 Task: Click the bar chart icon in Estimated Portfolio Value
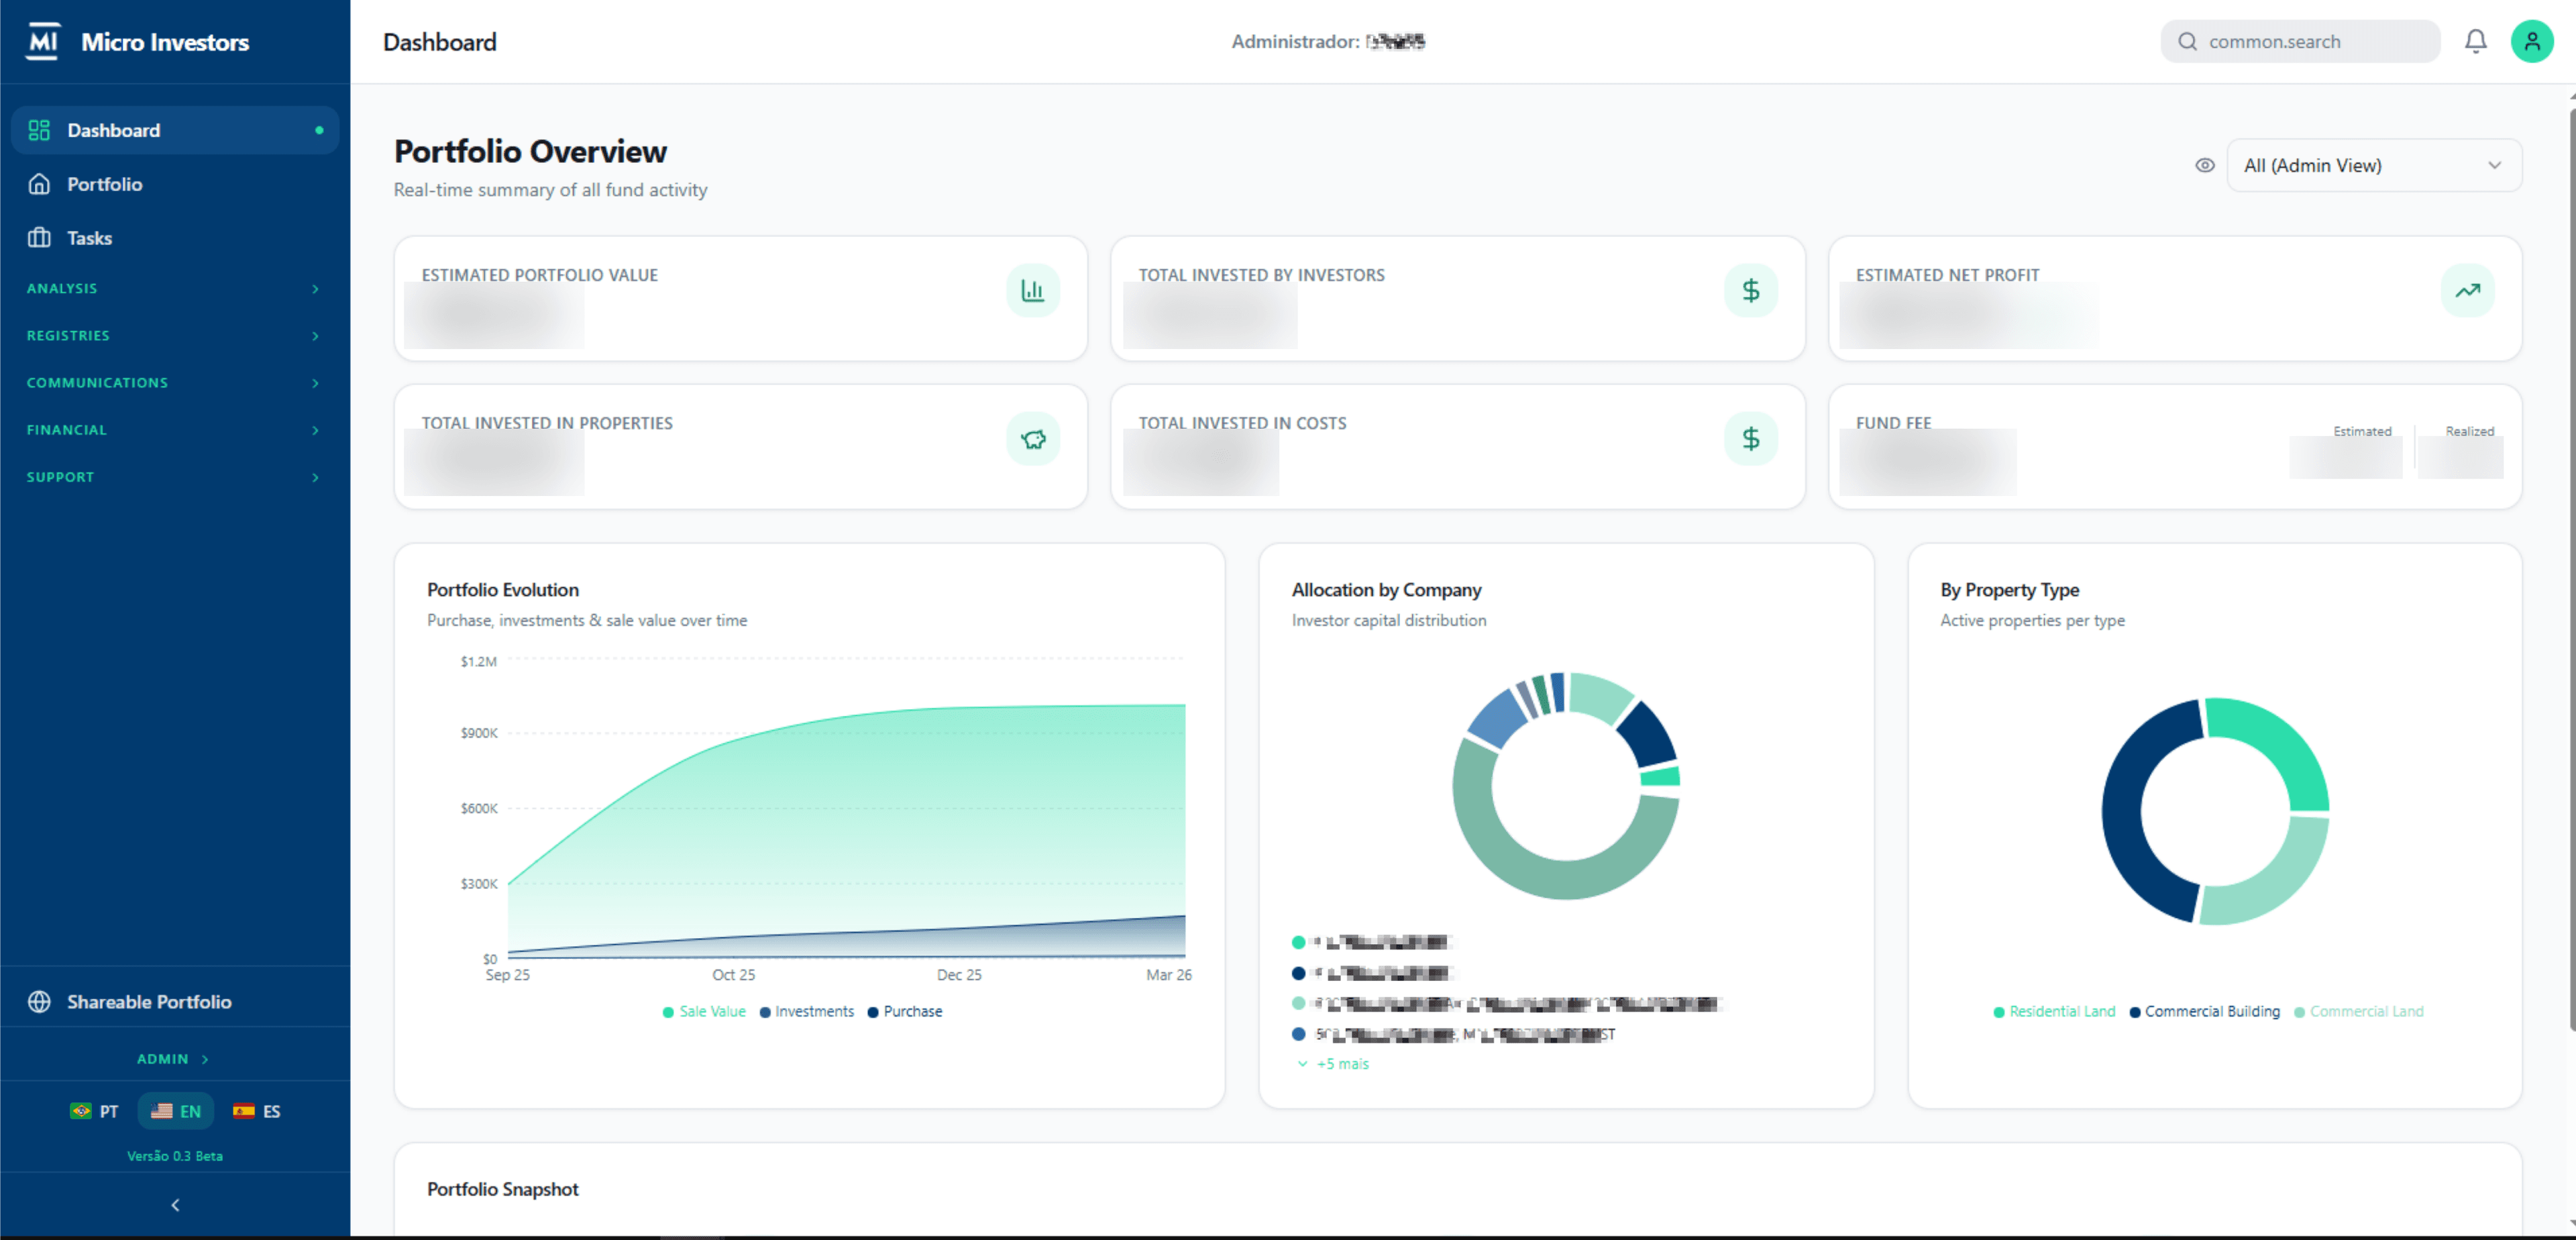(x=1032, y=290)
